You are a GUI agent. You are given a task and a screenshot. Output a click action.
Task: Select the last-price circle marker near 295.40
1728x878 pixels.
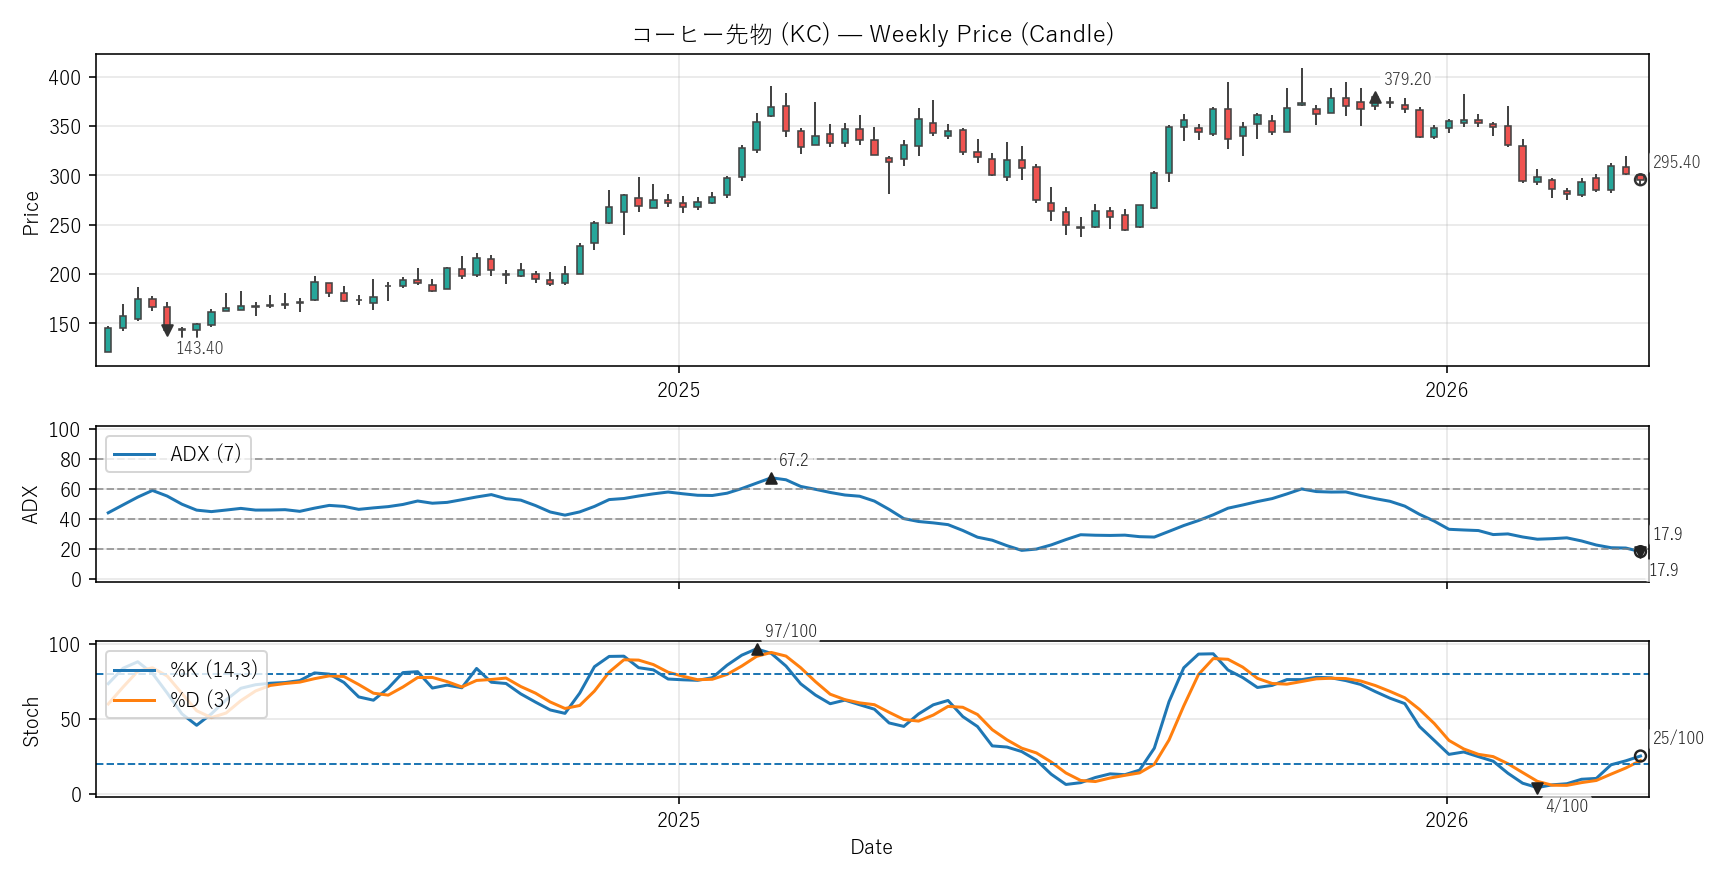pos(1640,180)
